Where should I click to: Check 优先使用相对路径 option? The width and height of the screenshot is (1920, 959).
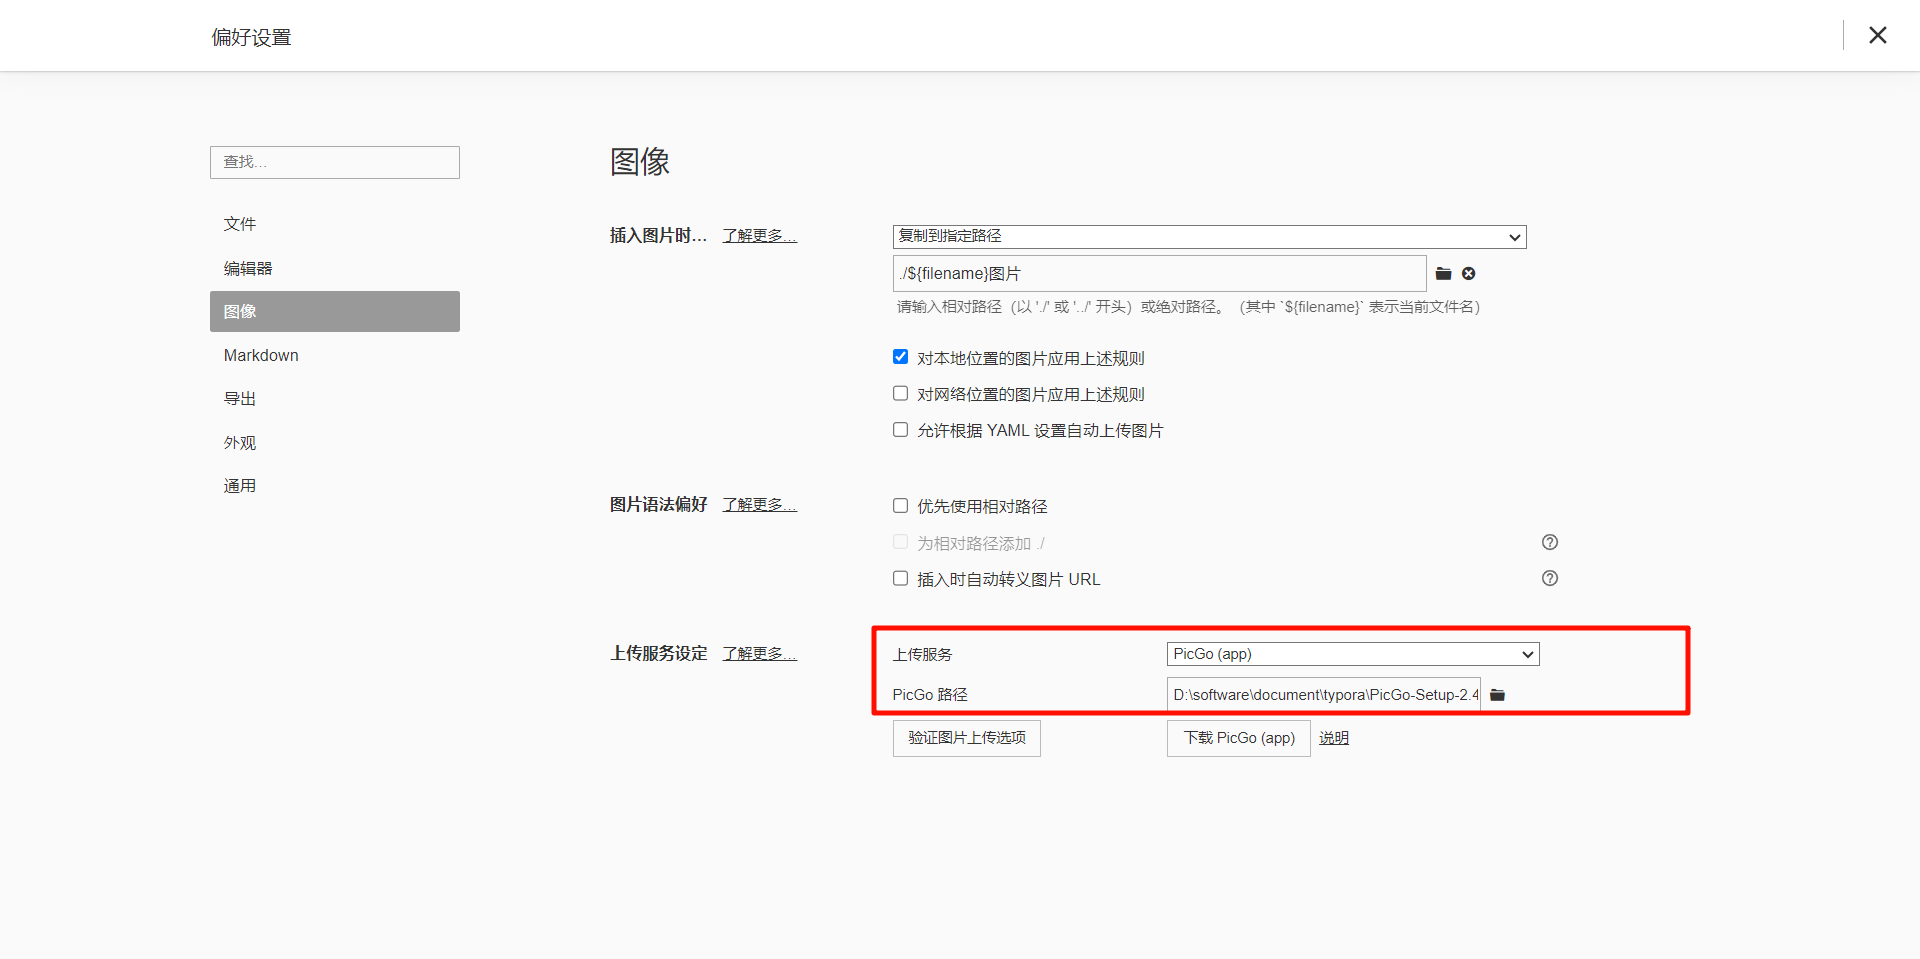pyautogui.click(x=900, y=506)
